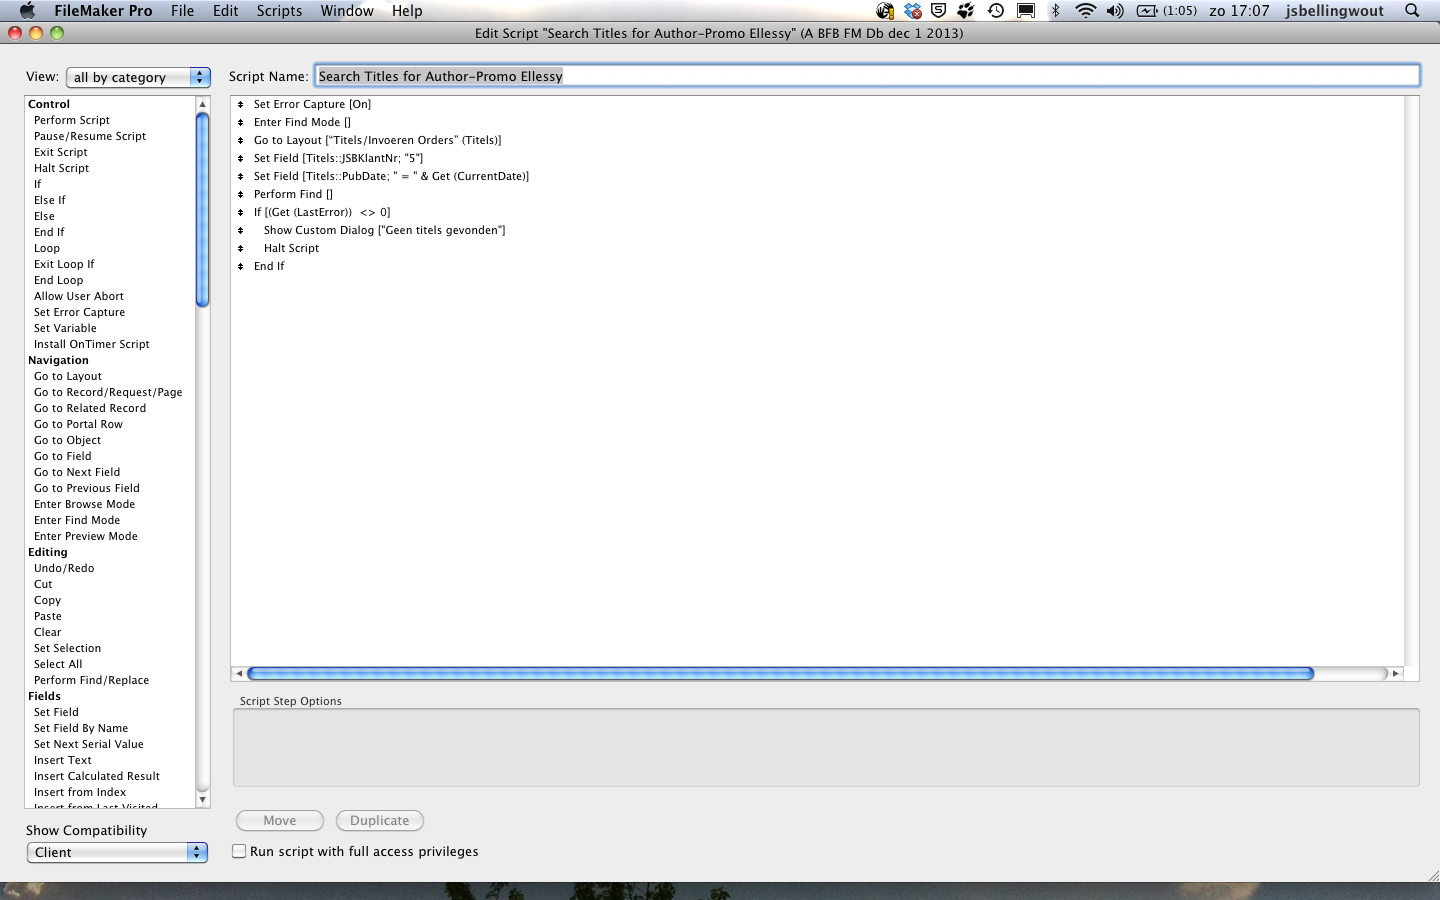Select Enter Browse Mode in step list
Viewport: 1440px width, 900px height.
(x=85, y=504)
